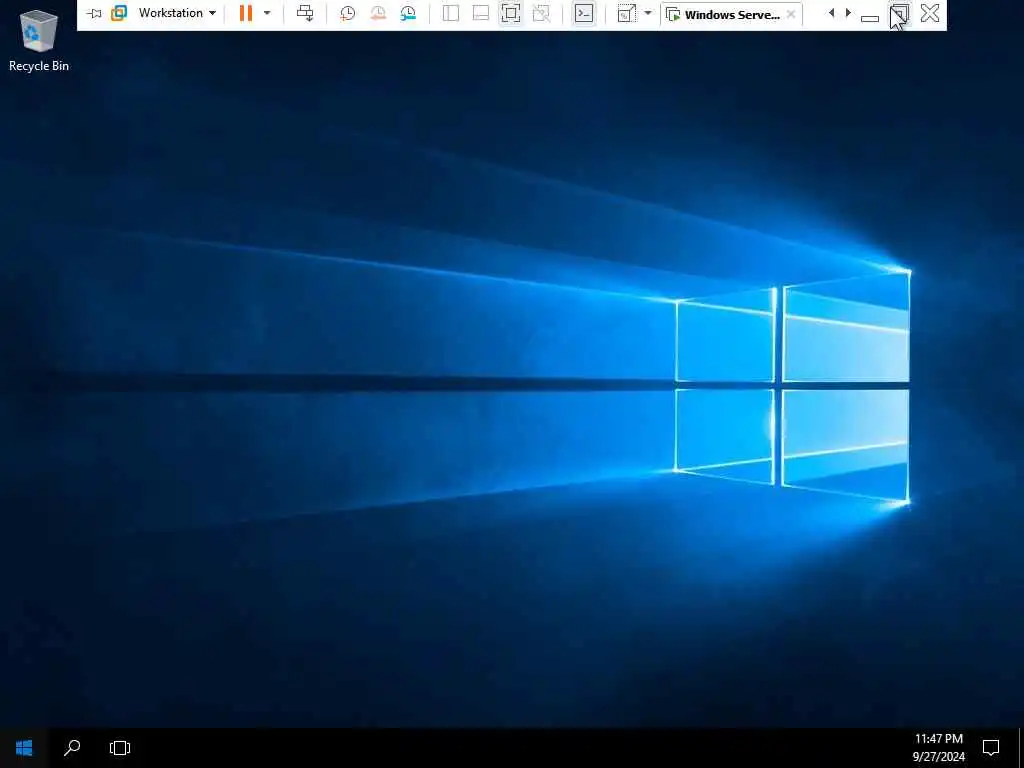Open the Action Center notifications icon
Screen dimensions: 1024x768
pos(991,748)
